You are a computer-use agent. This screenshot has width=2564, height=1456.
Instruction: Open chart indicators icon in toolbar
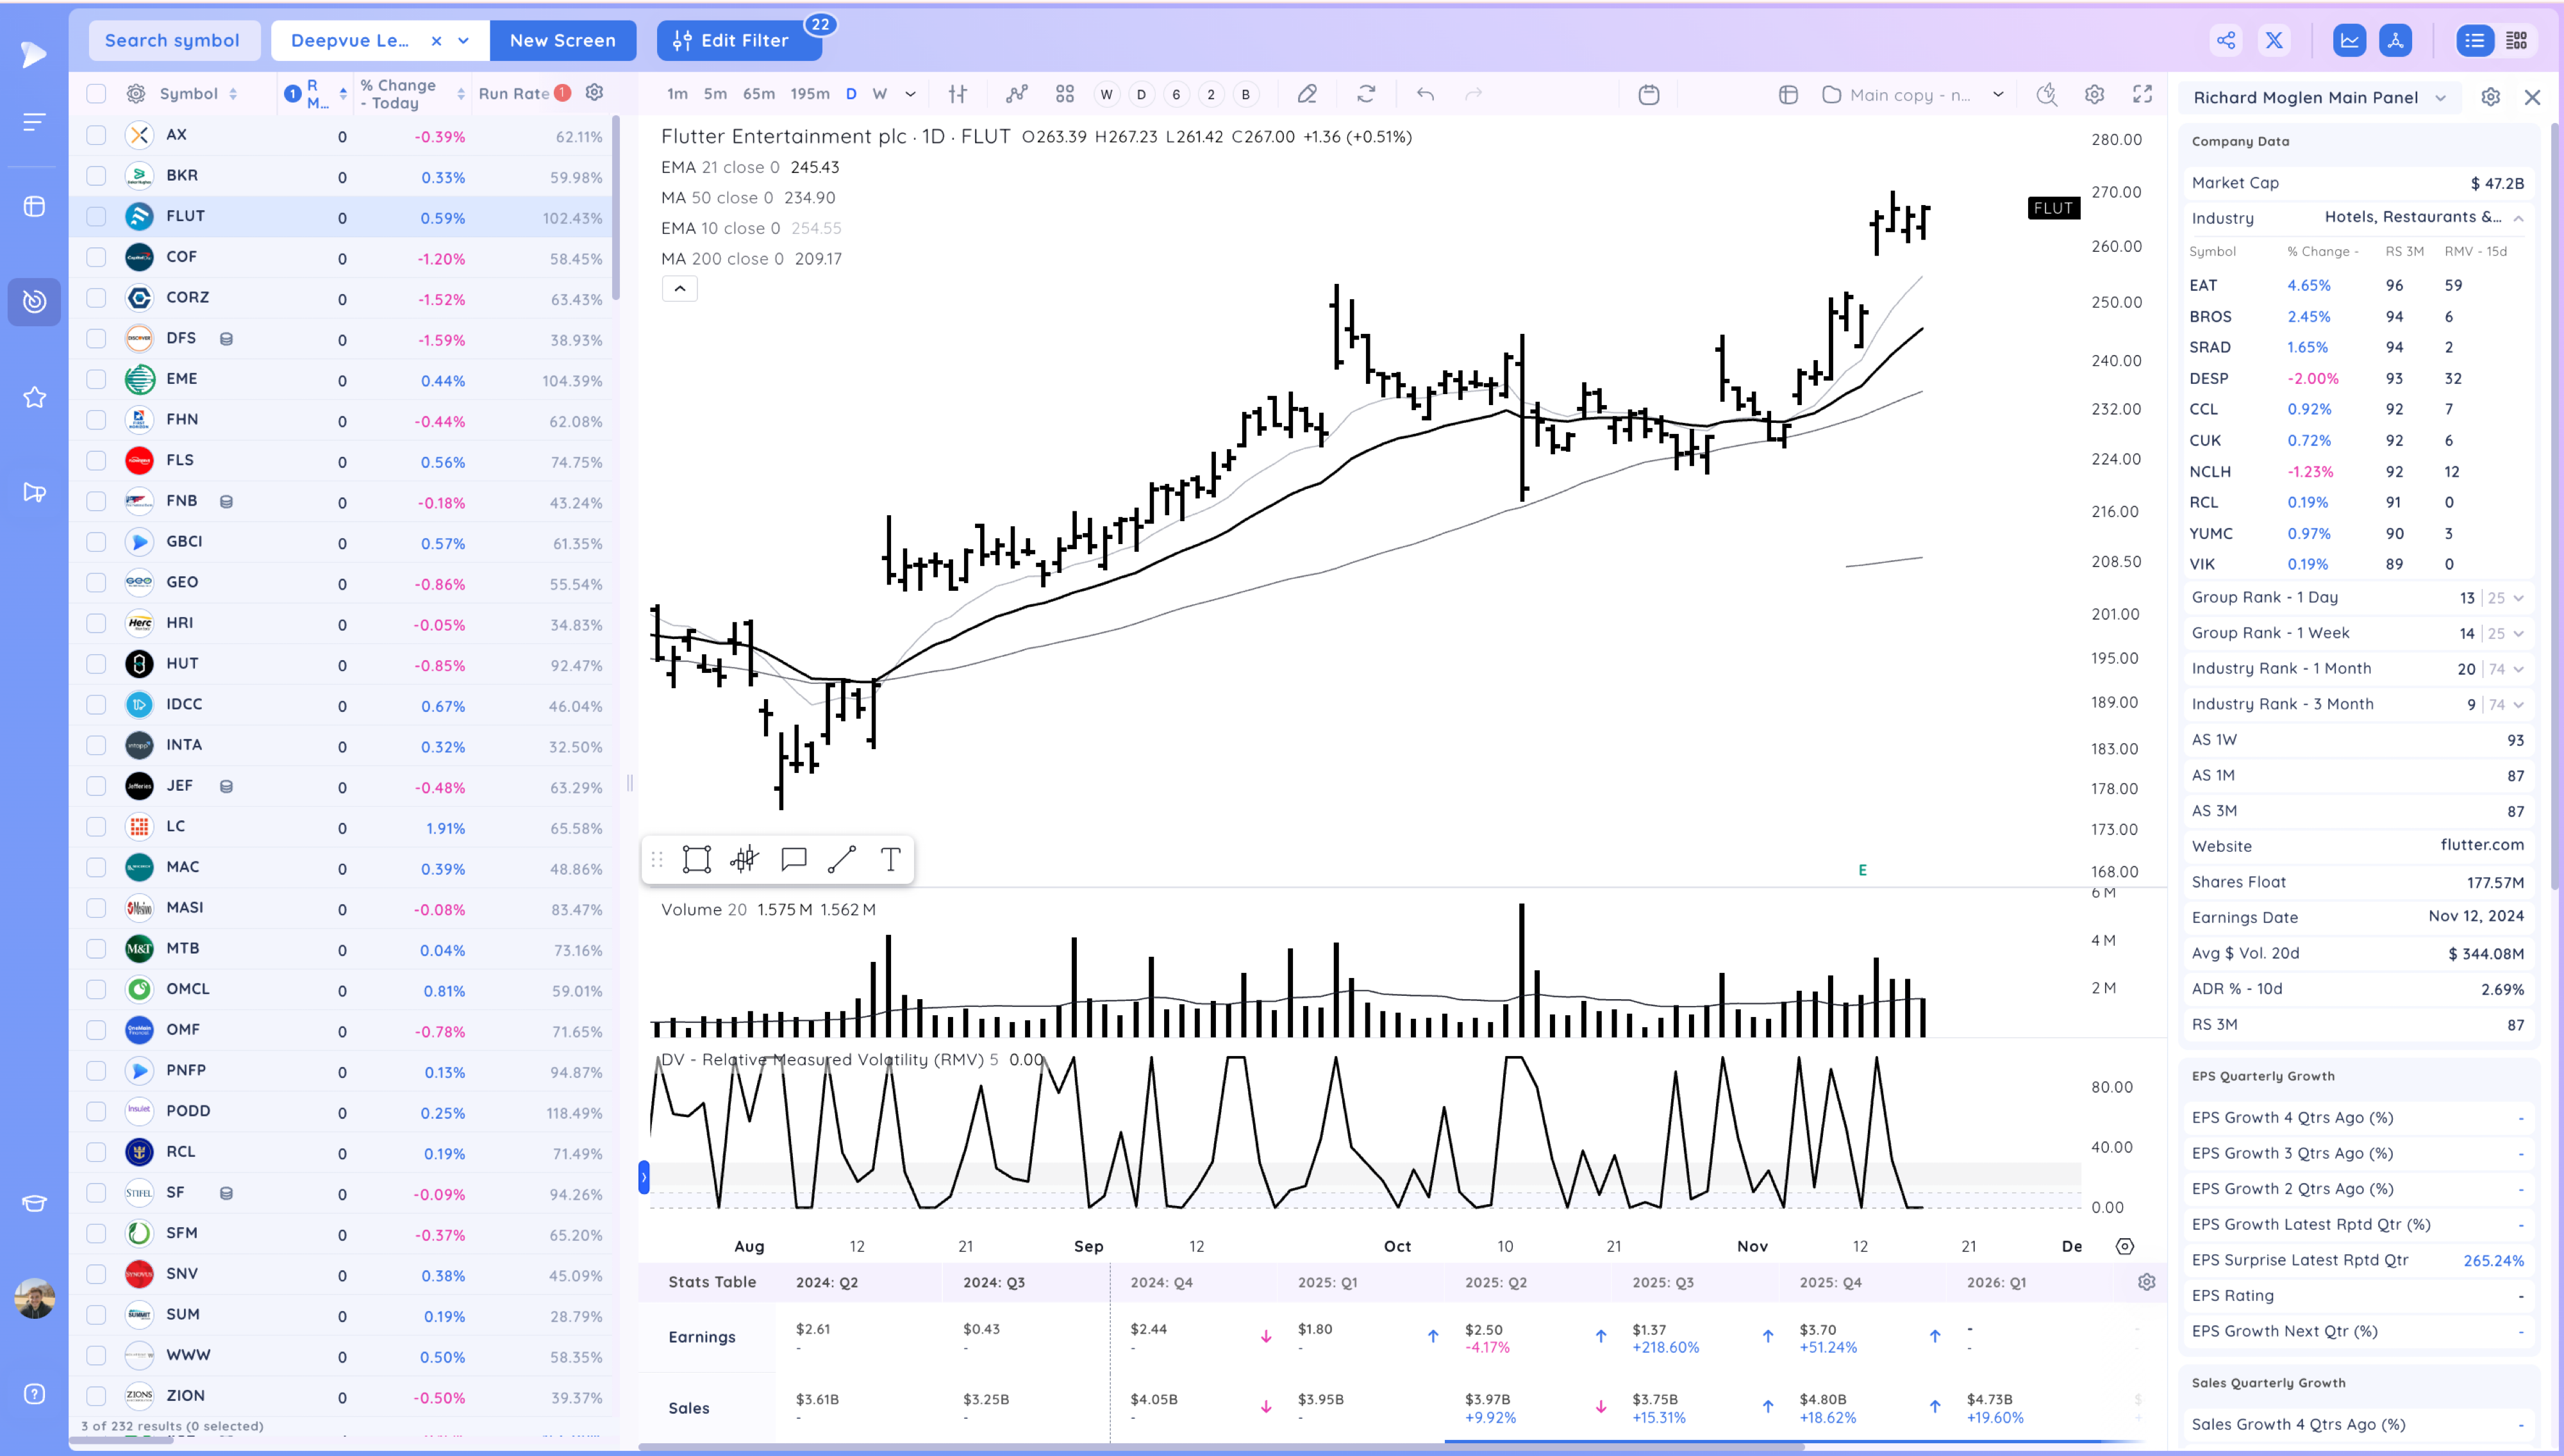(1016, 94)
